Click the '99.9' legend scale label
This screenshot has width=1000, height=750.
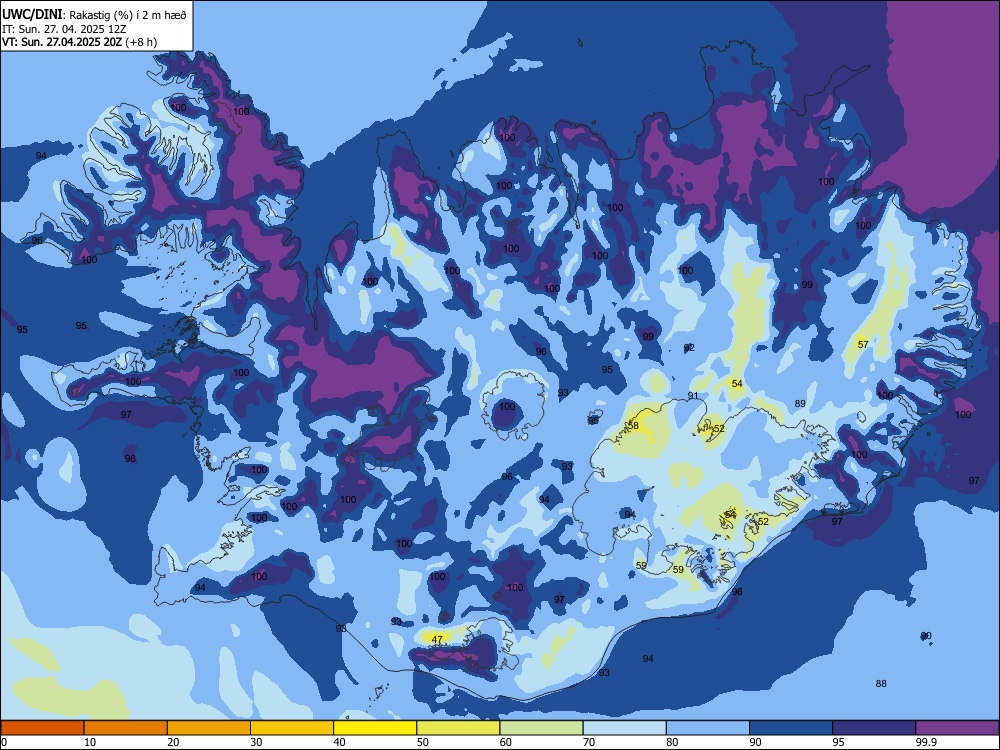coord(926,742)
